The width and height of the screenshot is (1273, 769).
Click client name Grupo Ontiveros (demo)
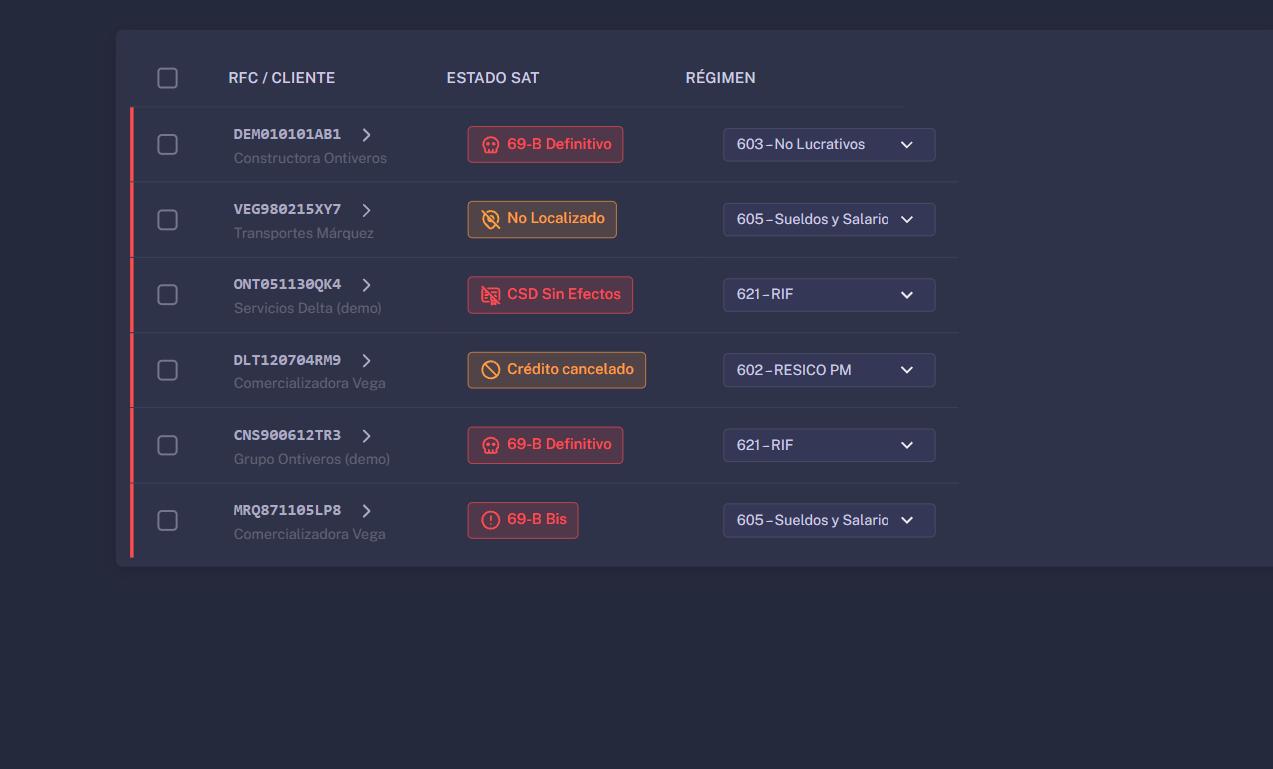click(x=312, y=459)
